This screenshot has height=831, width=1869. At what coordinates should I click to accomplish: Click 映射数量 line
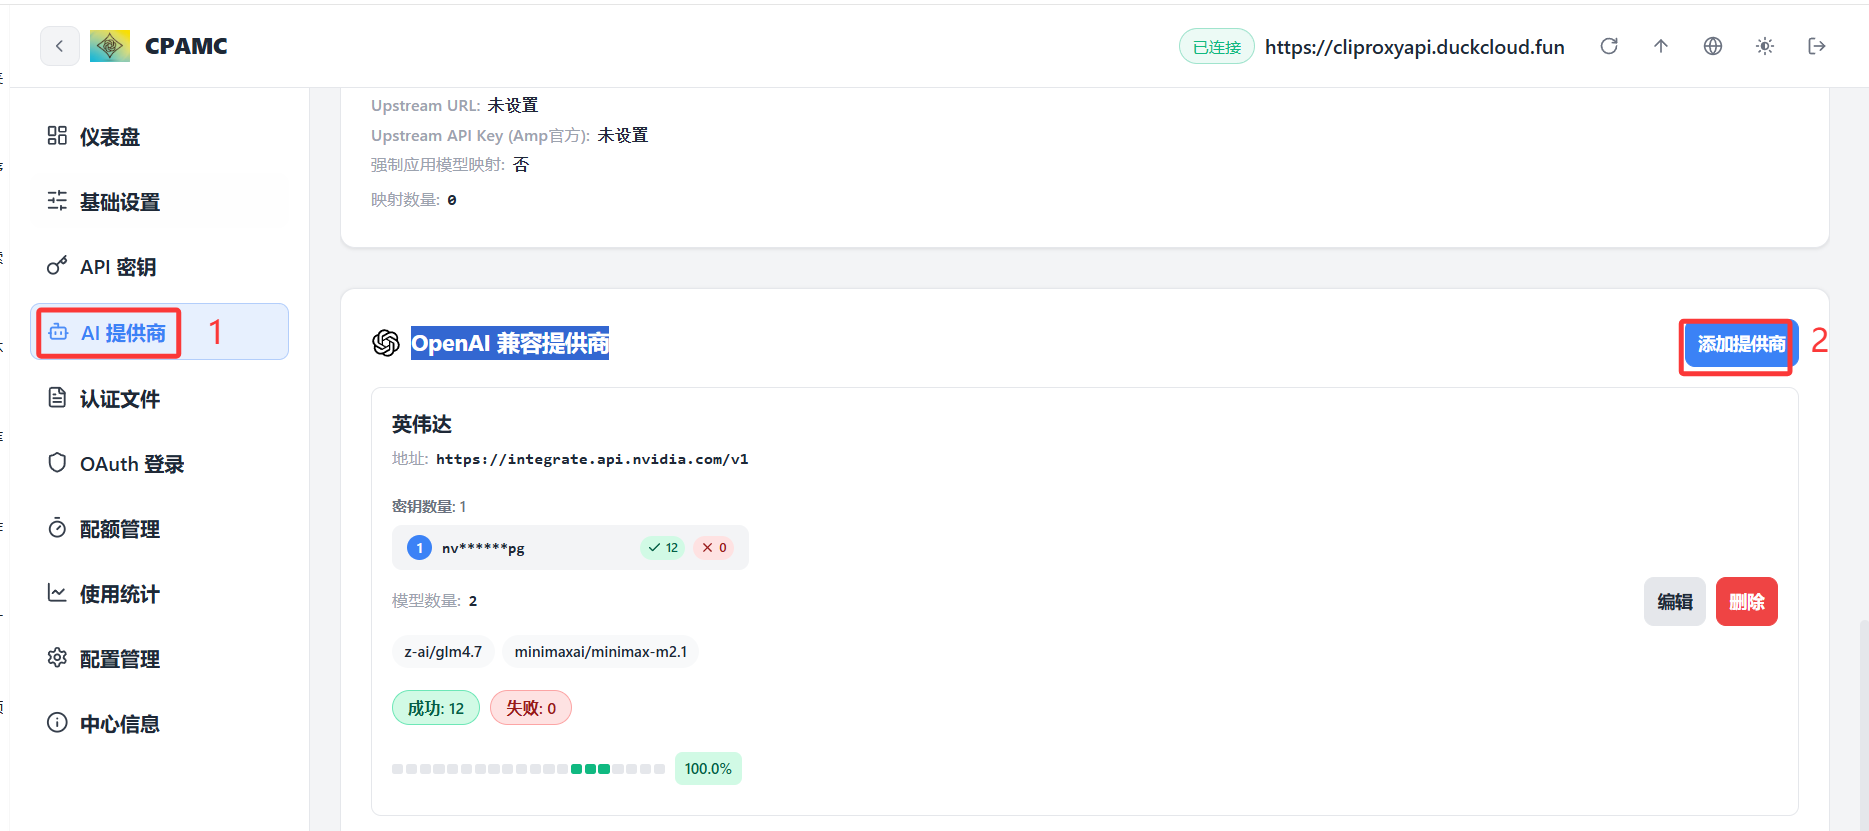pyautogui.click(x=414, y=200)
